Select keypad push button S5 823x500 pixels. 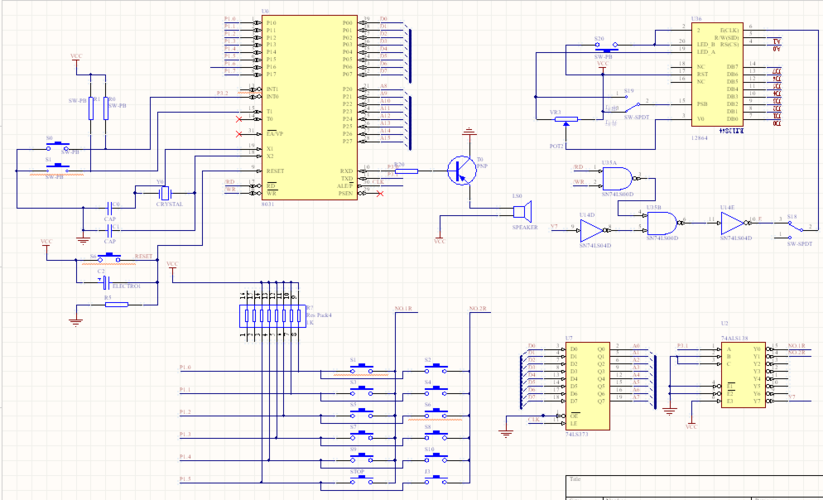tap(361, 413)
